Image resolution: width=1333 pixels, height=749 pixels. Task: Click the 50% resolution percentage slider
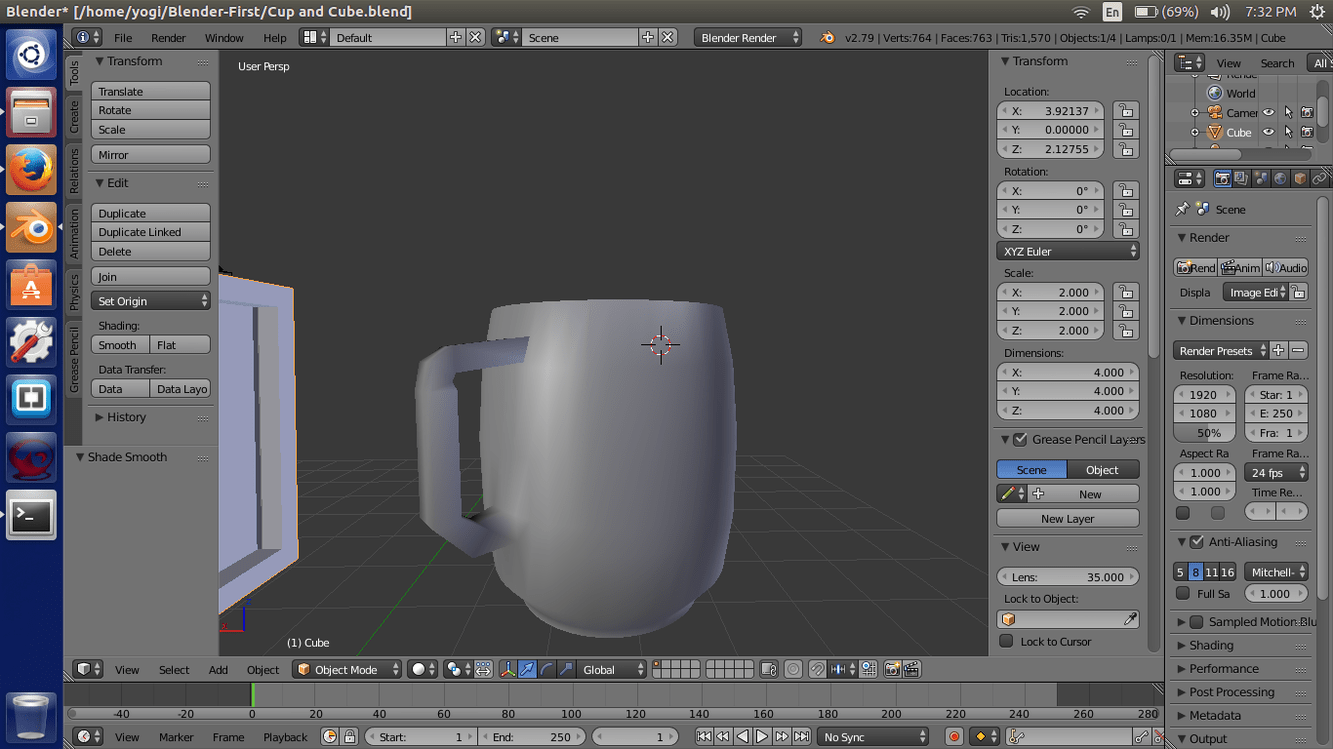1207,433
